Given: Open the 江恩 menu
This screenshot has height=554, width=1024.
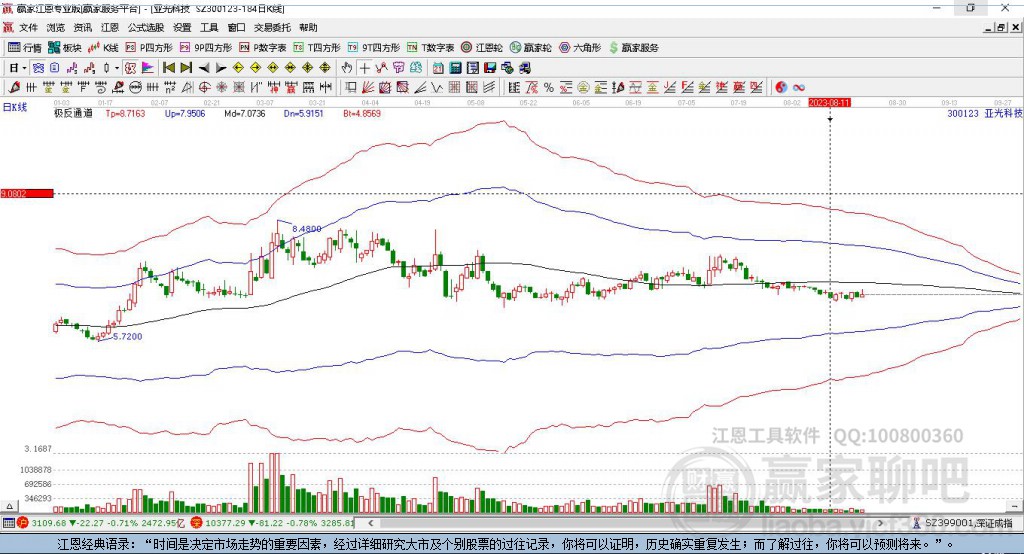Looking at the screenshot, I should coord(110,27).
